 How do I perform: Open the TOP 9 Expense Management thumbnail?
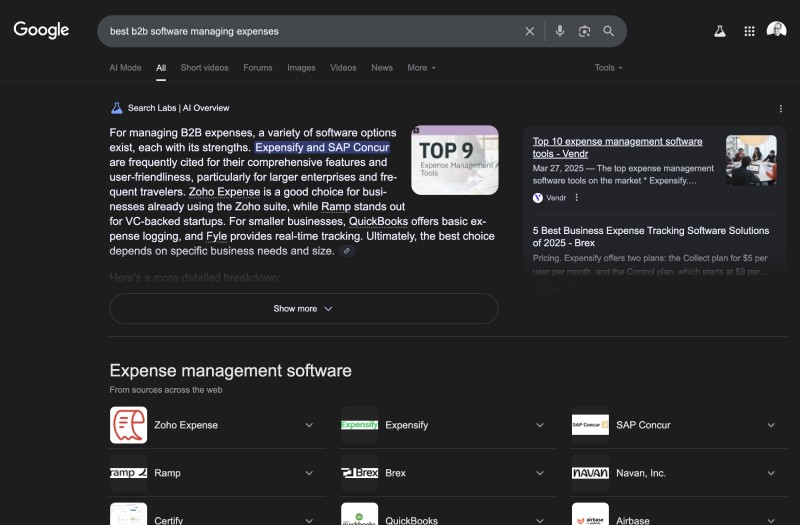coord(455,160)
